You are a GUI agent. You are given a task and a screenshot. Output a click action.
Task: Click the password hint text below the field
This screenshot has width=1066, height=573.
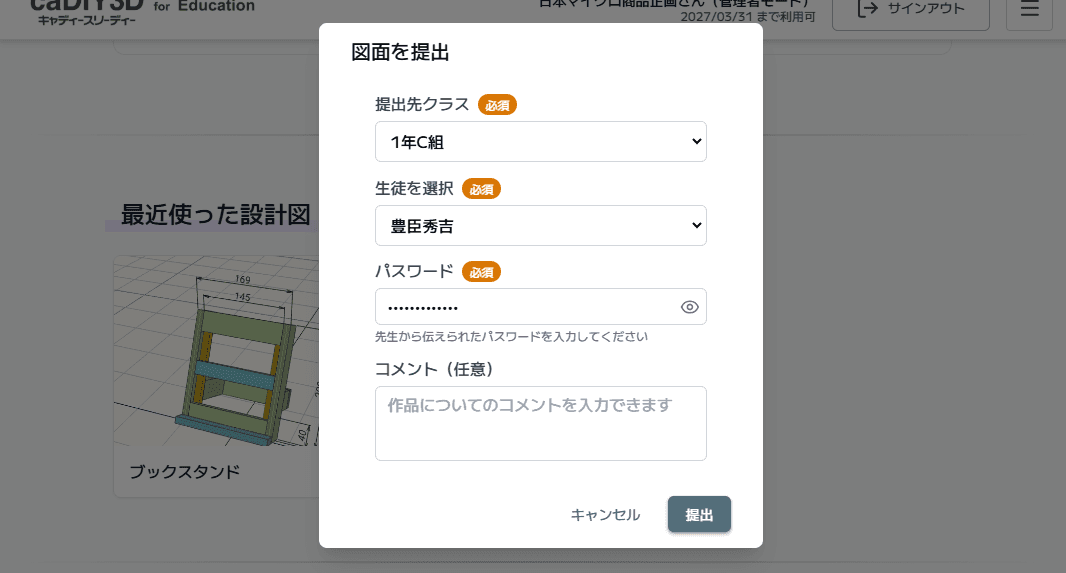(511, 337)
